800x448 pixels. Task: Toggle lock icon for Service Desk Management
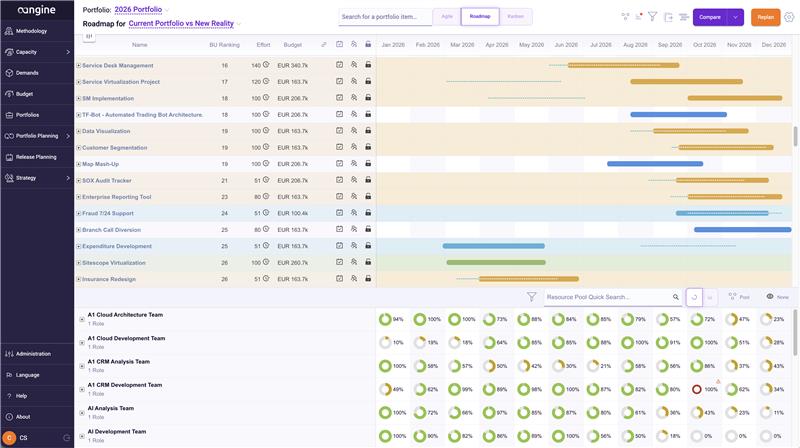[x=368, y=65]
